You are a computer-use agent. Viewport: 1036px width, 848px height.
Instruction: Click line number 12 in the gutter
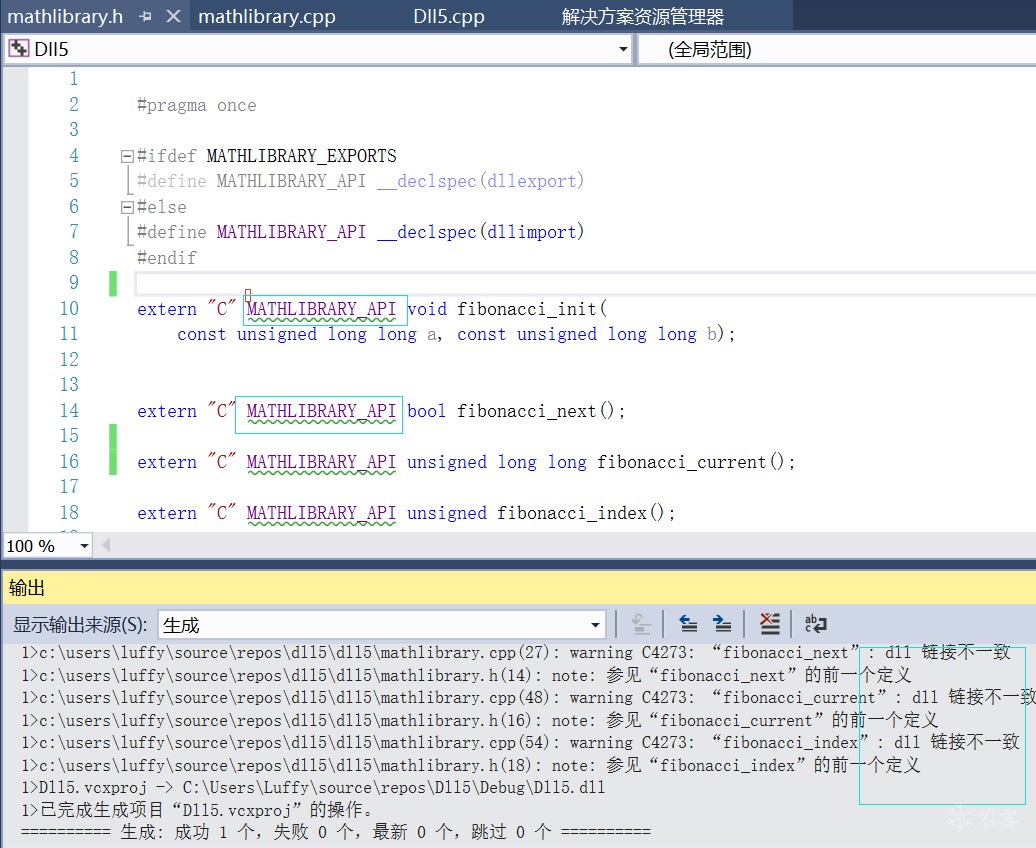coord(69,360)
